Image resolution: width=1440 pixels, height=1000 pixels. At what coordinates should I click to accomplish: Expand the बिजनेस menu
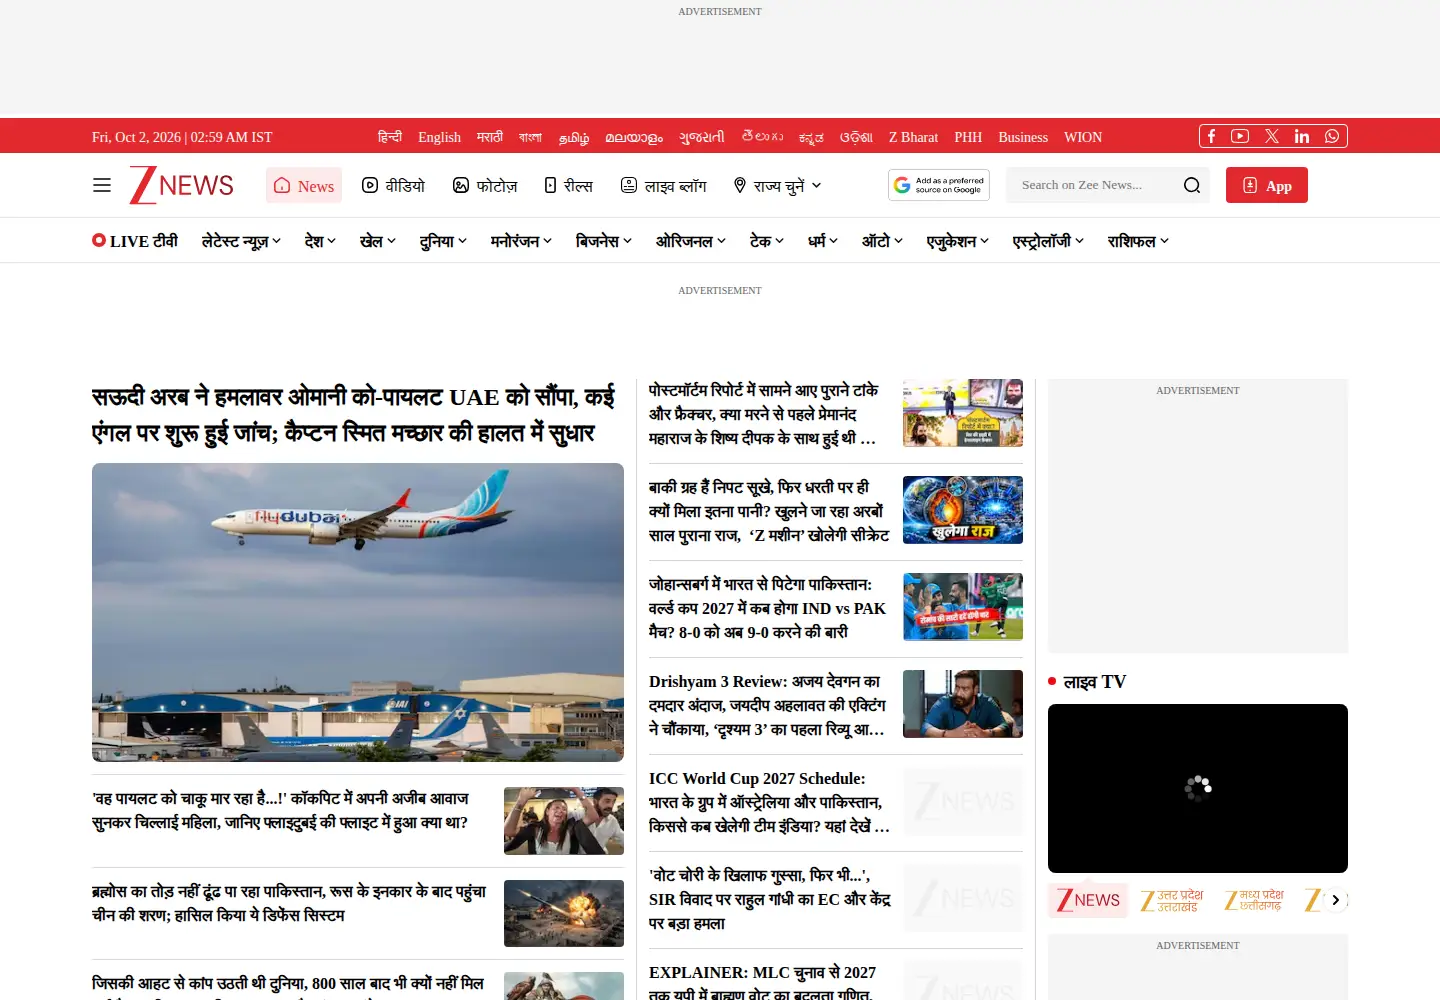coord(604,241)
